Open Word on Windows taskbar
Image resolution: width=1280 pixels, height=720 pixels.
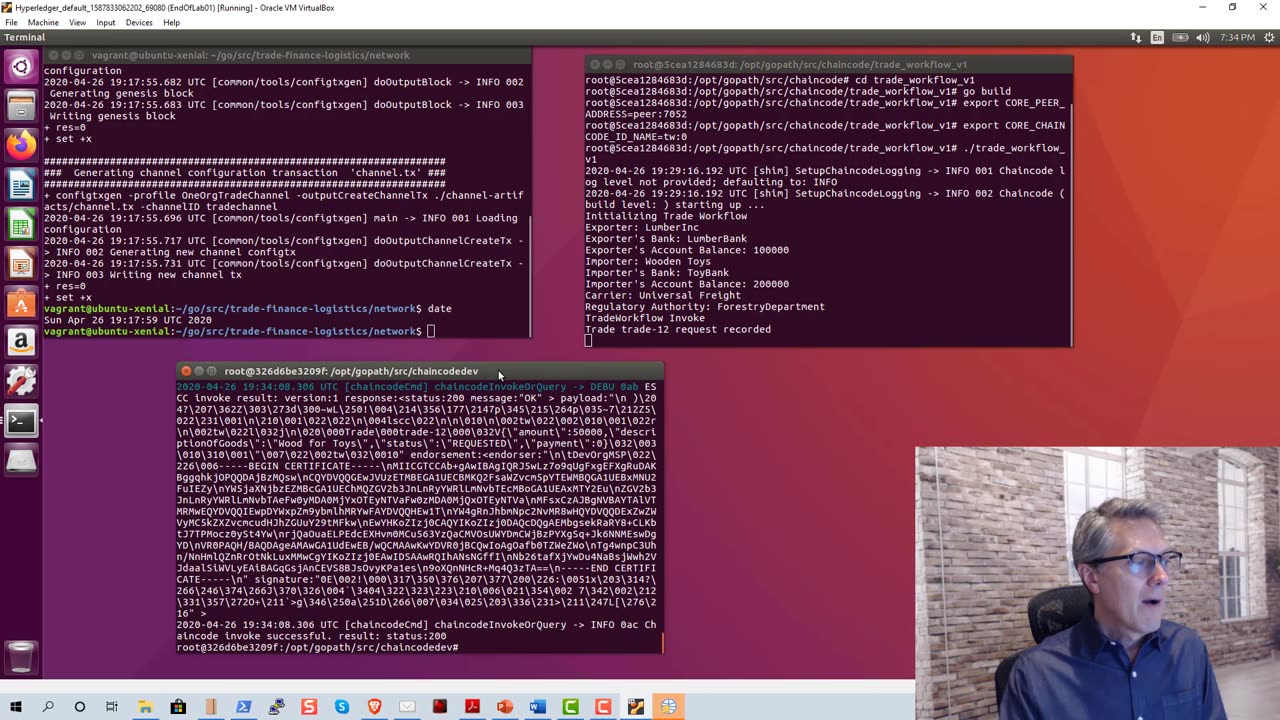coord(538,707)
